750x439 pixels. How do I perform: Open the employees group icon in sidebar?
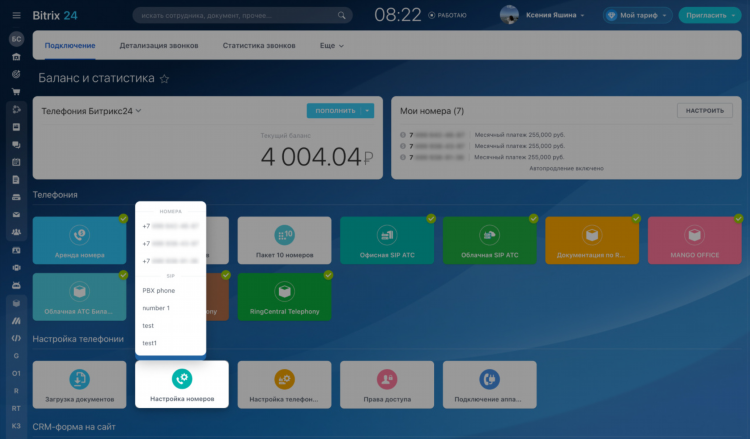click(x=16, y=232)
